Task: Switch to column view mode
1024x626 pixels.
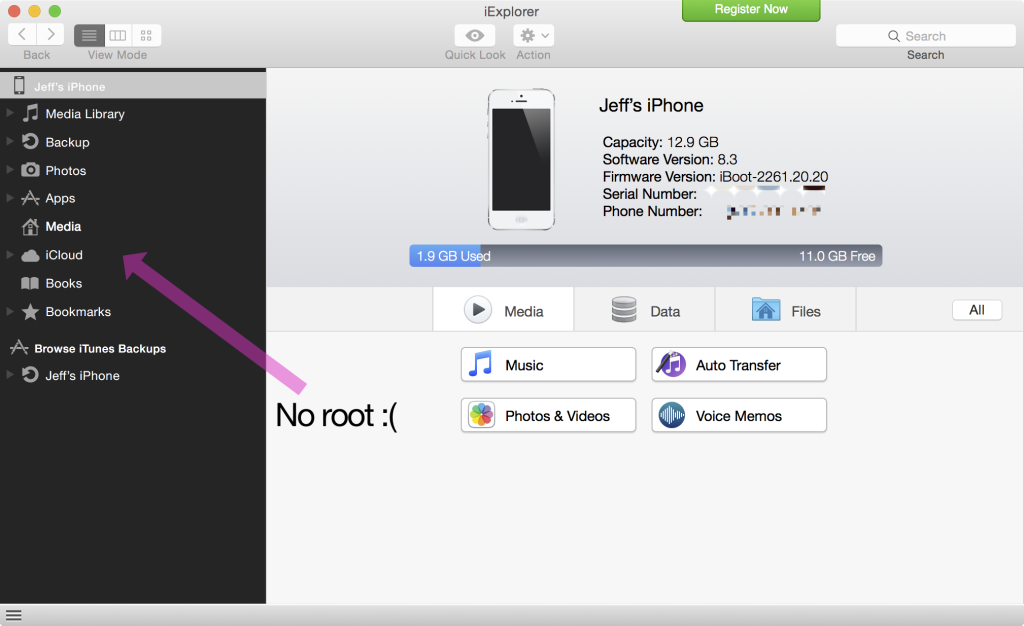Action: [118, 35]
